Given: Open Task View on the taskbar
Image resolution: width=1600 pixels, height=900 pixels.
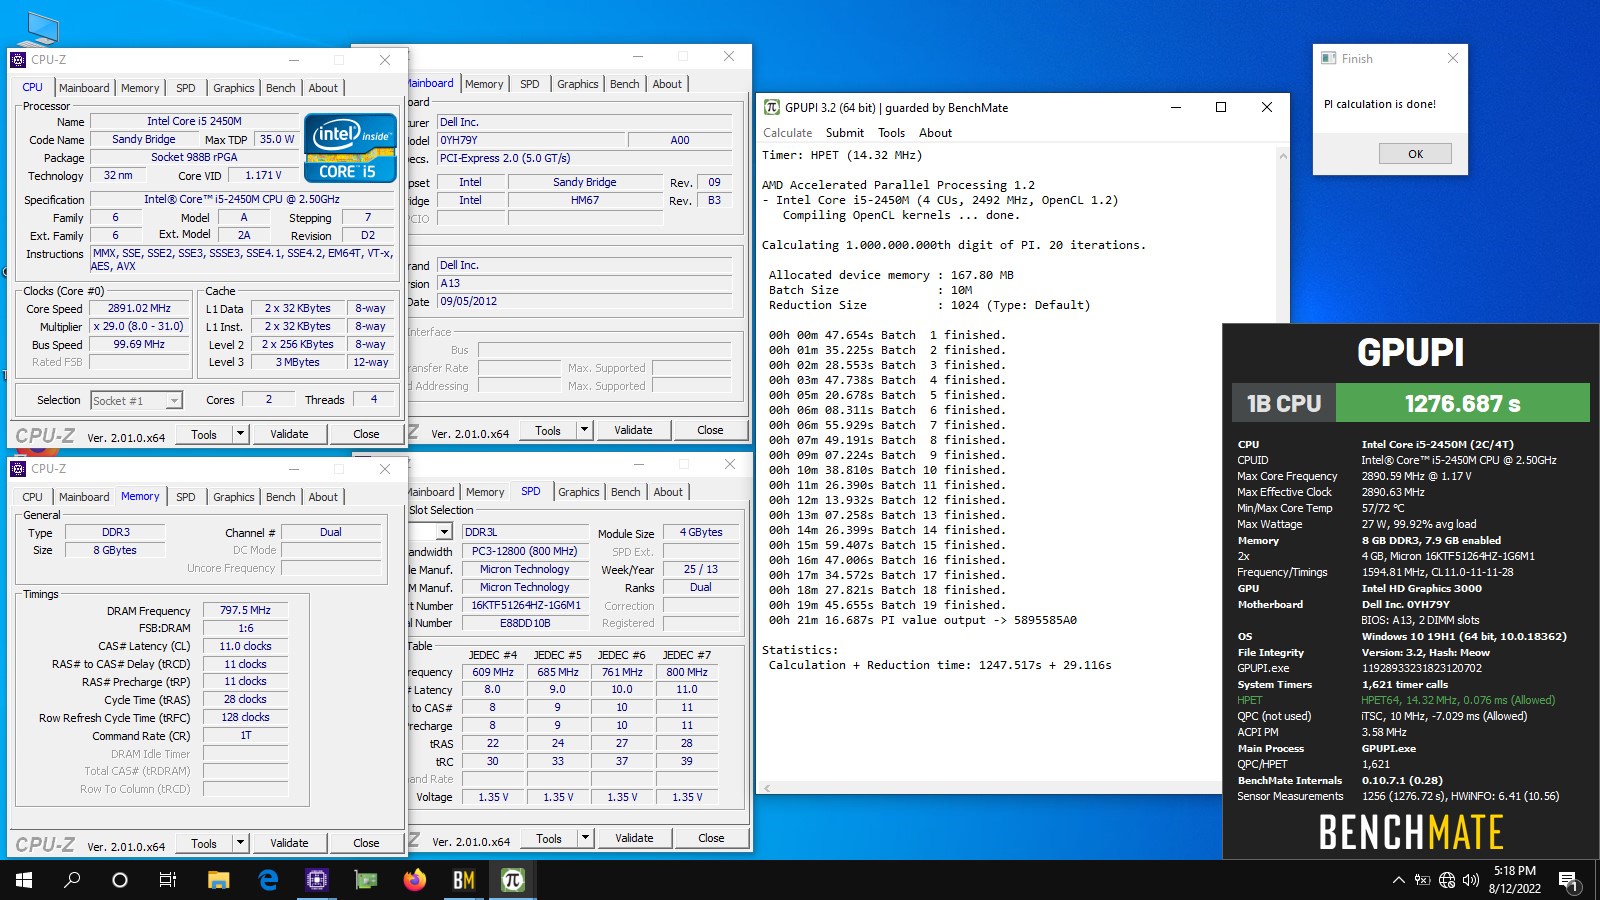Looking at the screenshot, I should click(x=168, y=880).
